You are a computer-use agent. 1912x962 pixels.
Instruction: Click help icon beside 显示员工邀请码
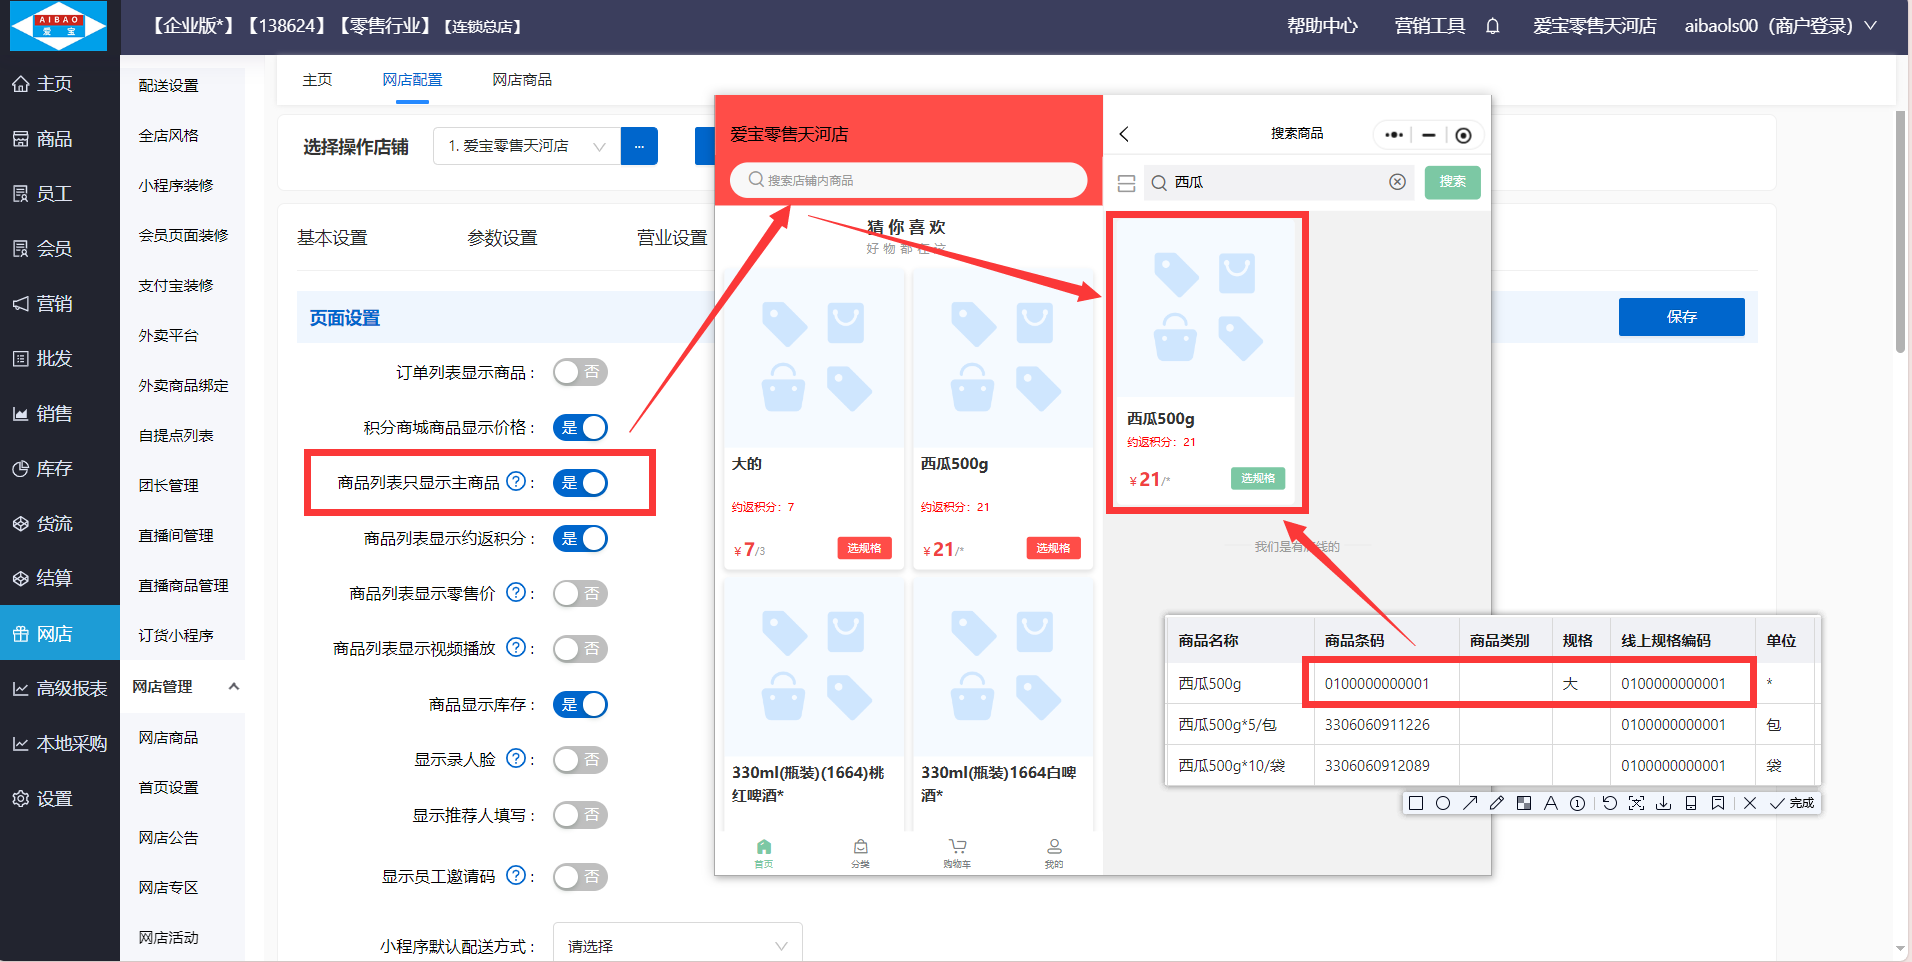[516, 876]
